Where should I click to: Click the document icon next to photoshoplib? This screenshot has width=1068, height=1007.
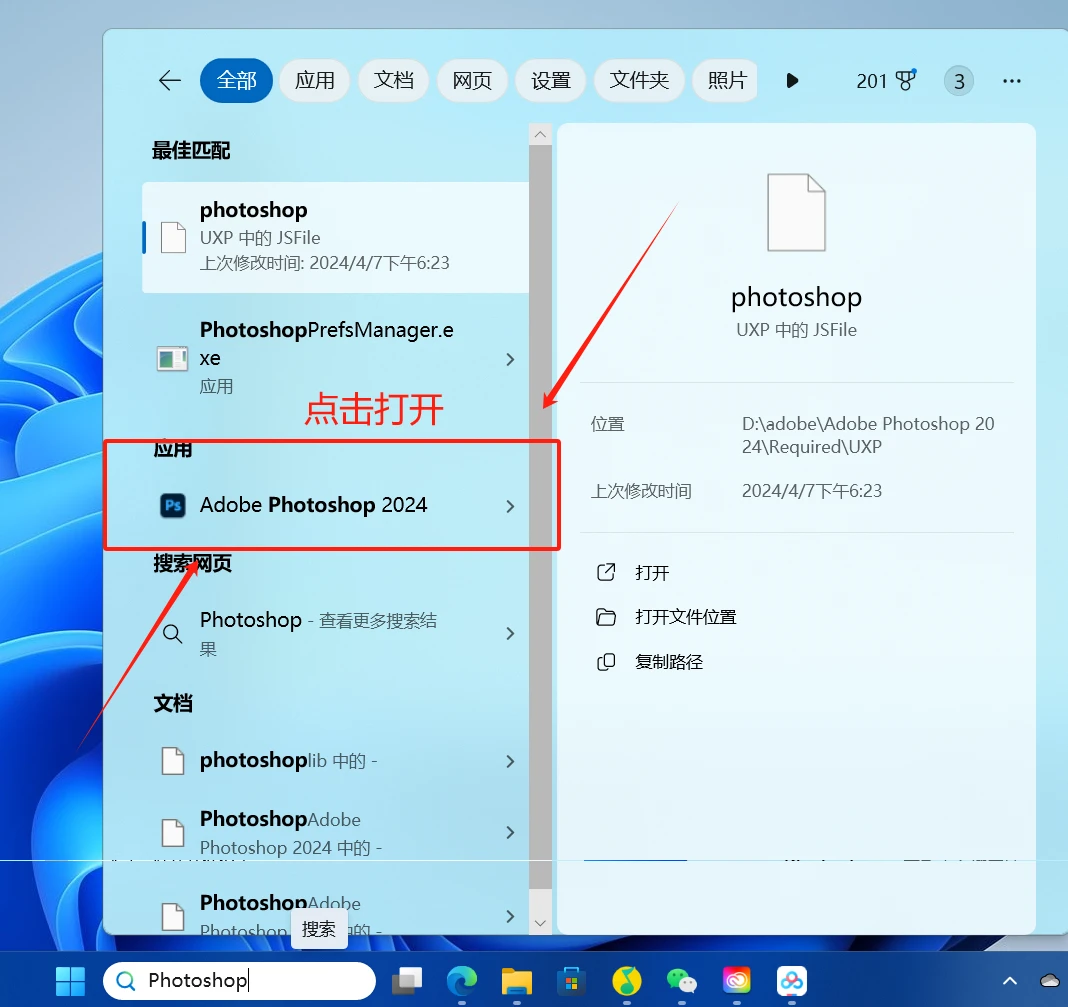click(x=173, y=761)
